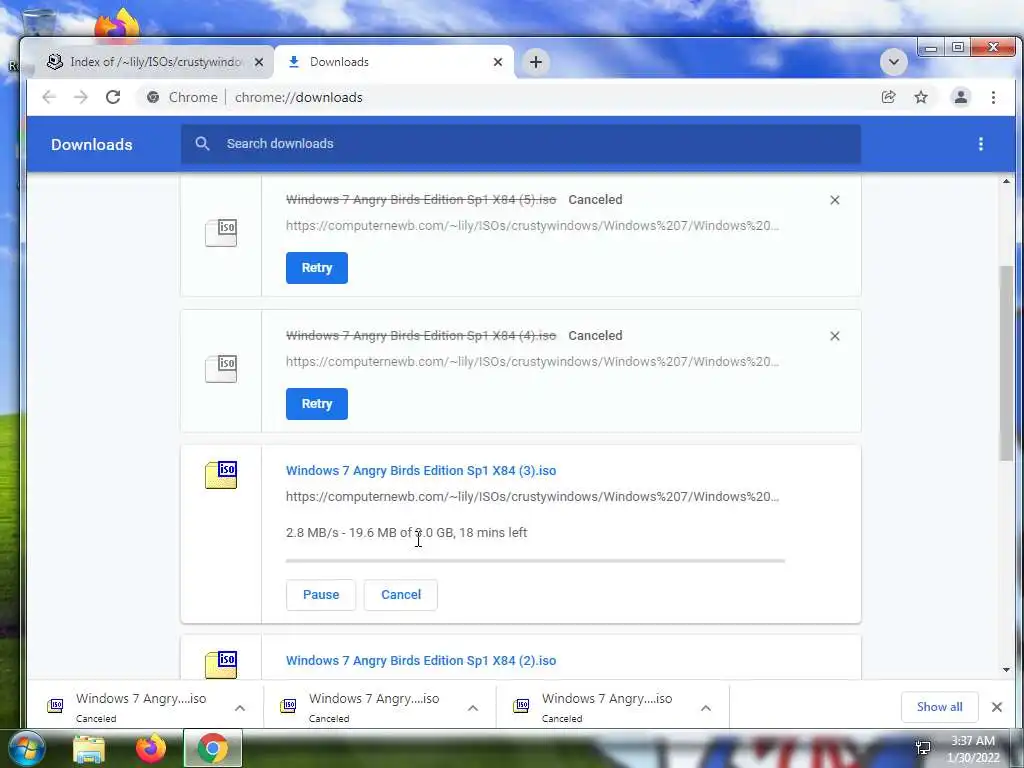
Task: Click the network tray icon
Action: click(923, 748)
